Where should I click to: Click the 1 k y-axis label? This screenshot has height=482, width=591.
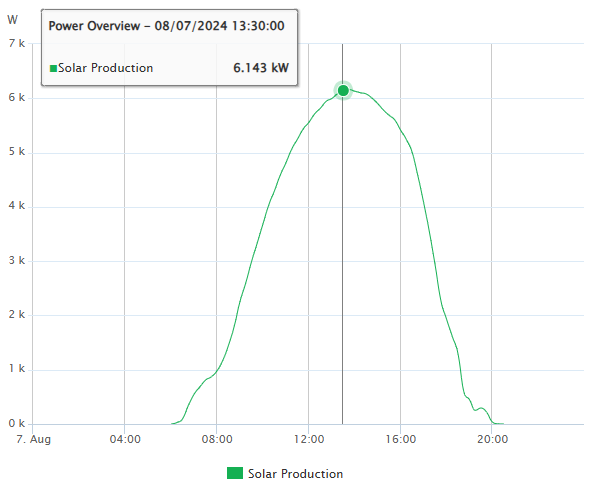[17, 368]
